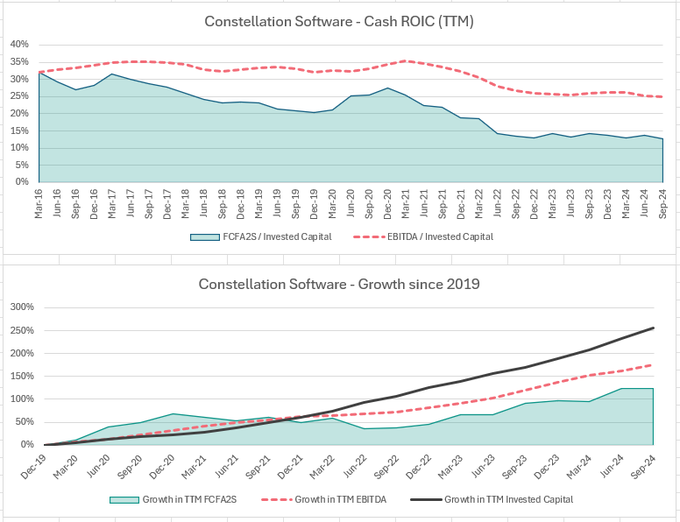
Task: Select the Growth since 2019 chart title
Action: (339, 284)
